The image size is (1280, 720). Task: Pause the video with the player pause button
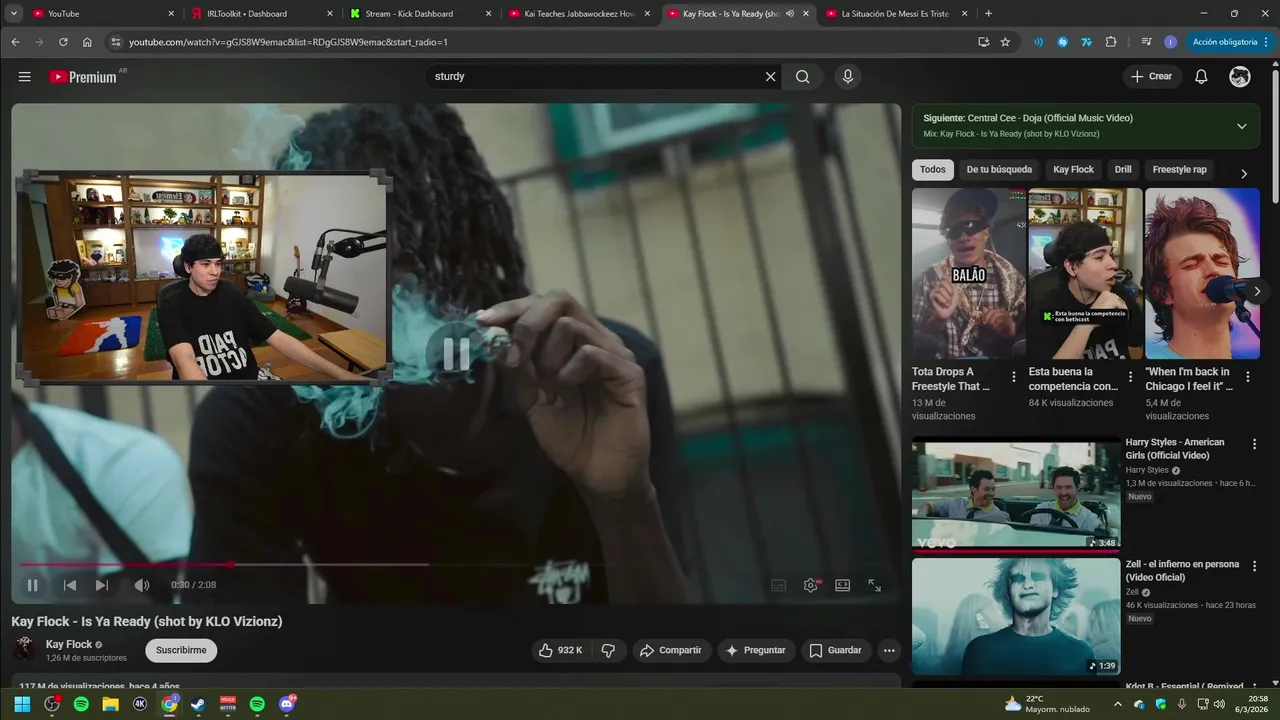click(x=32, y=585)
